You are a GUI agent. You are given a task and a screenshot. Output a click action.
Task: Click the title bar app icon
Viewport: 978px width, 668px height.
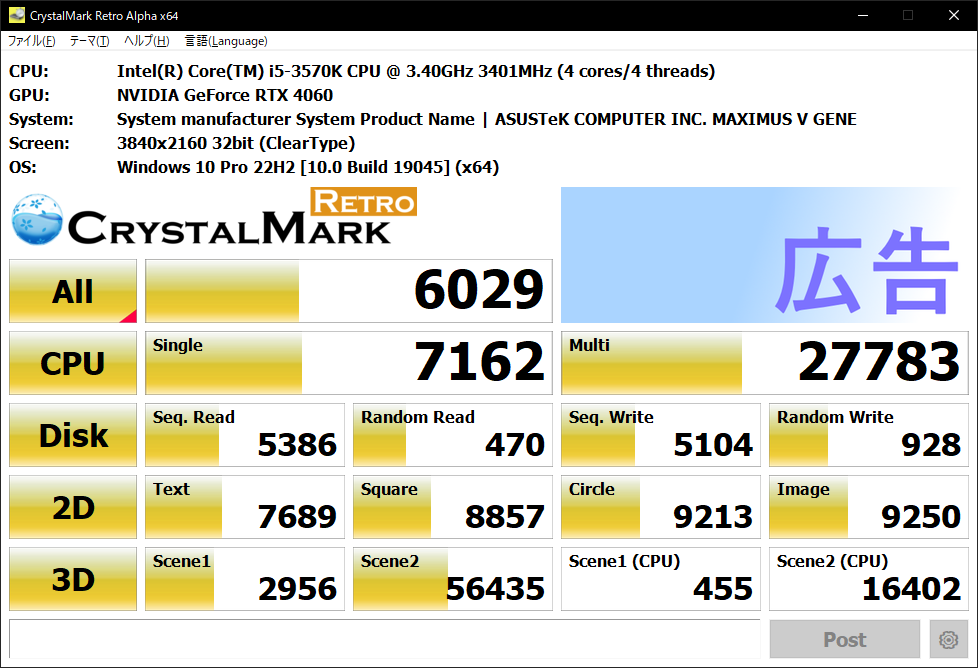pos(16,15)
